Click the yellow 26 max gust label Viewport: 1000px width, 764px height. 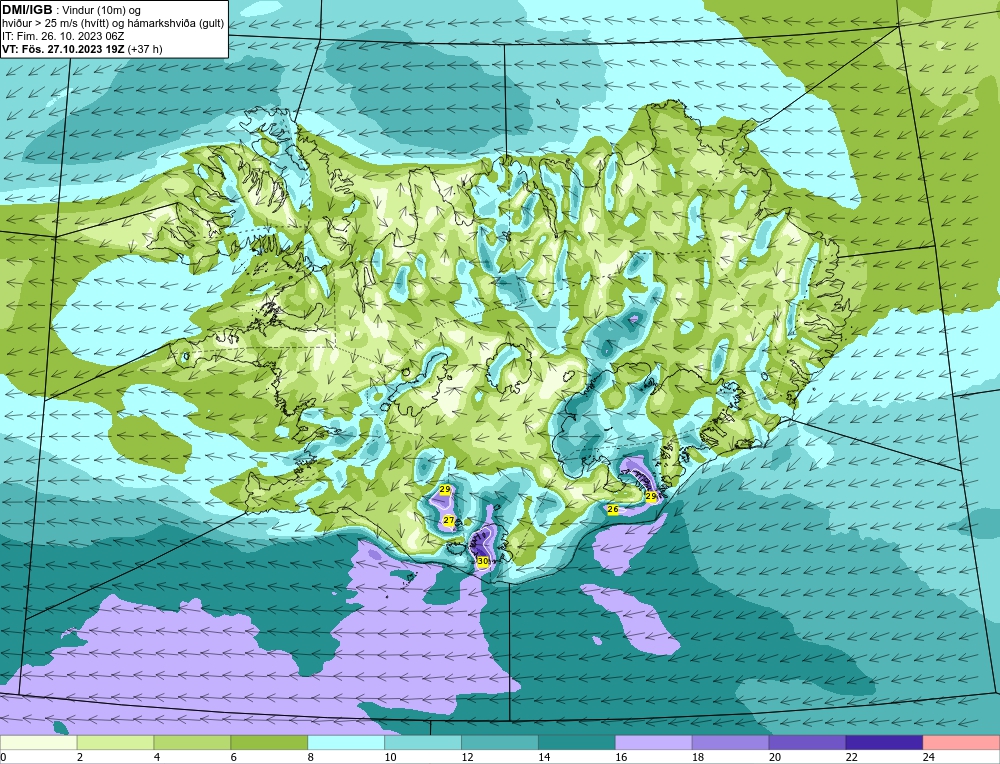pyautogui.click(x=613, y=510)
